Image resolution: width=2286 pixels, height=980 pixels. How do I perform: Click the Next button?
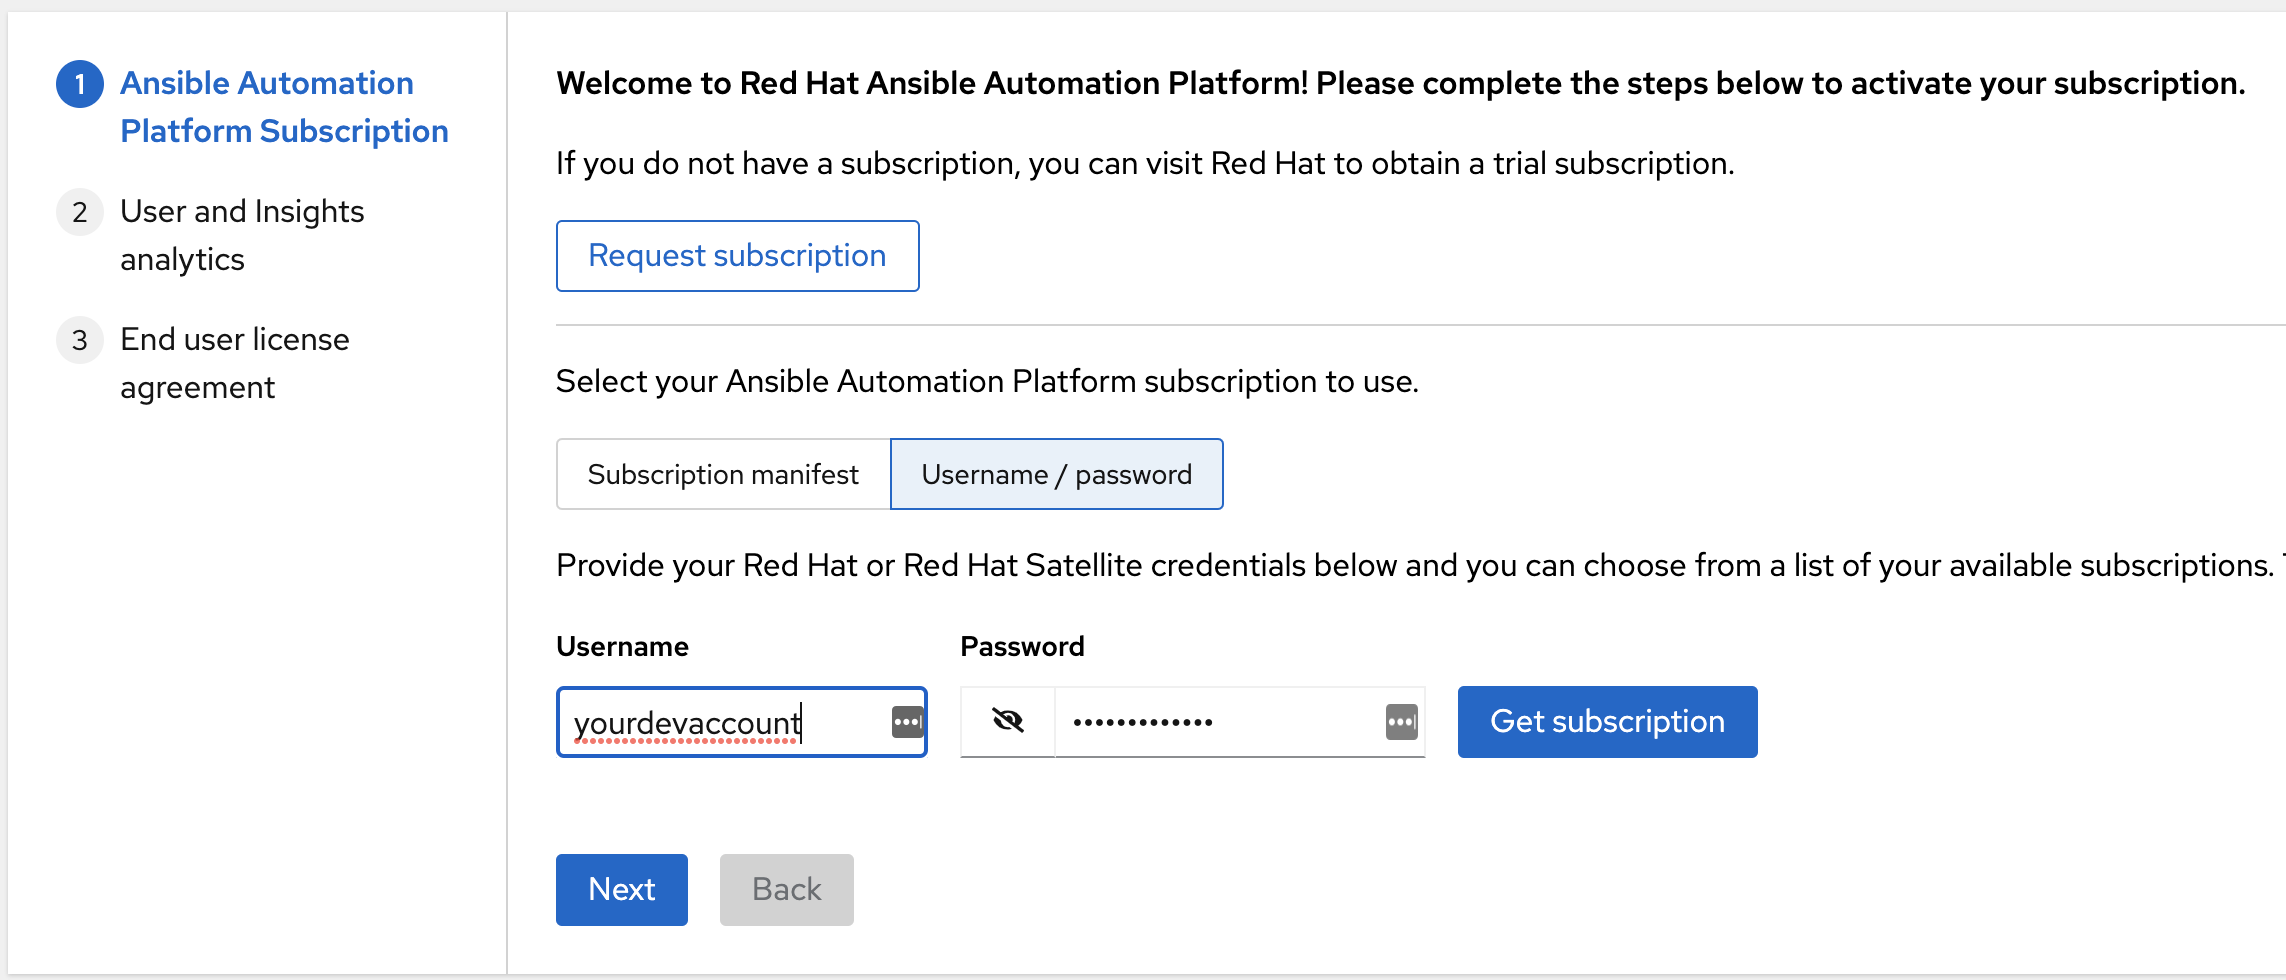point(621,889)
